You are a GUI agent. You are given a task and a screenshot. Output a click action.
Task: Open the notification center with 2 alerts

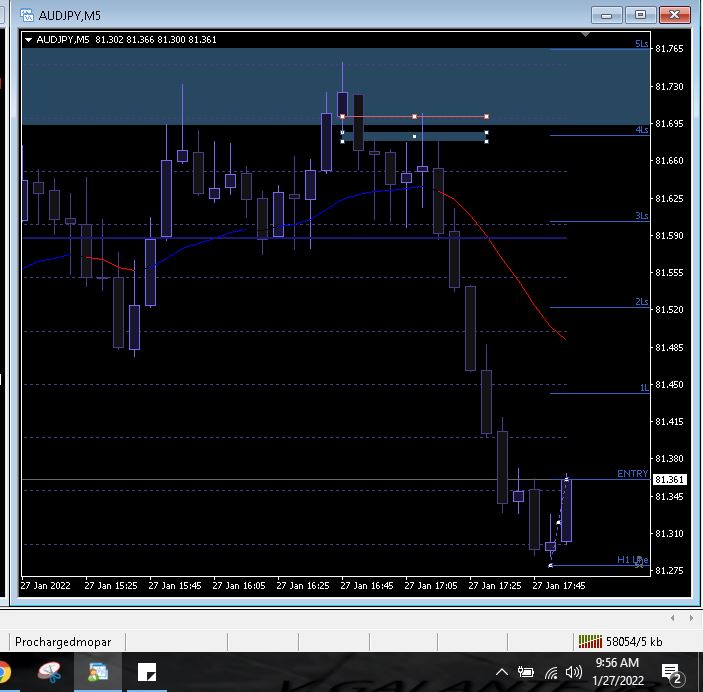(x=672, y=673)
